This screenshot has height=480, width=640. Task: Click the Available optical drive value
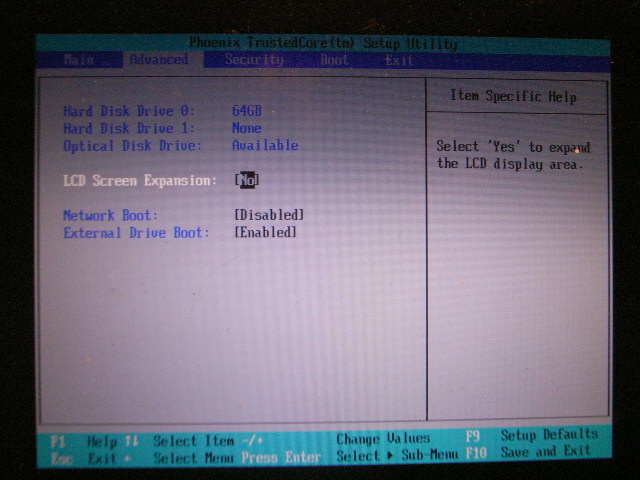tap(265, 145)
